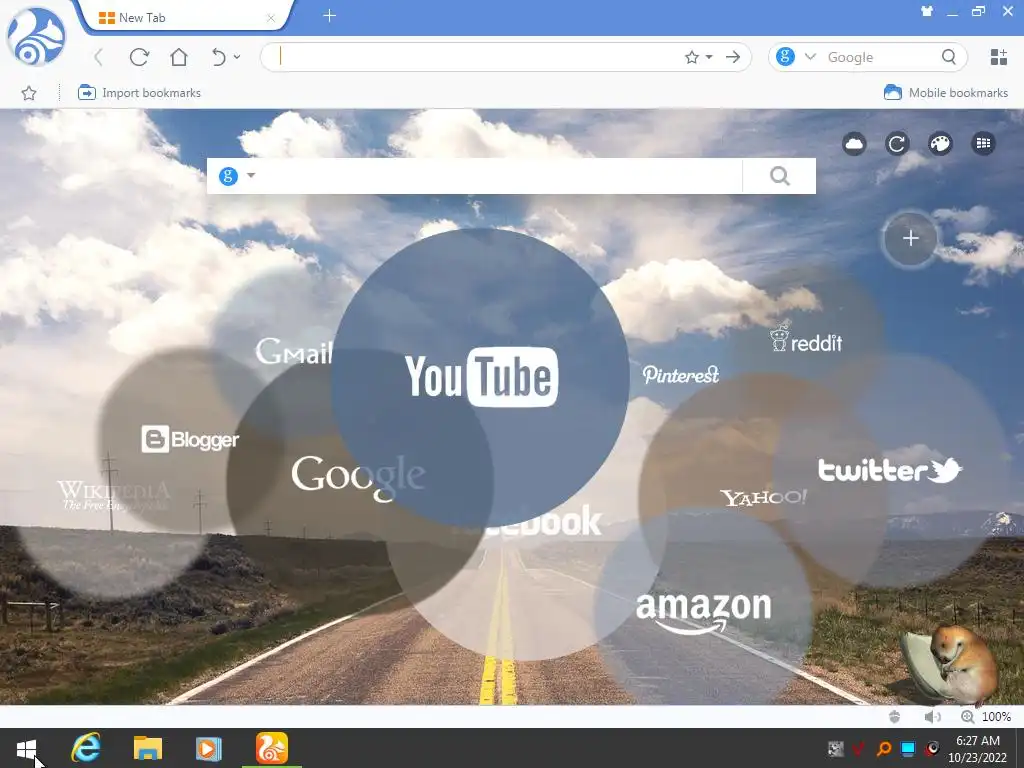The image size is (1024, 768).
Task: Open media player taskbar icon
Action: [208, 748]
